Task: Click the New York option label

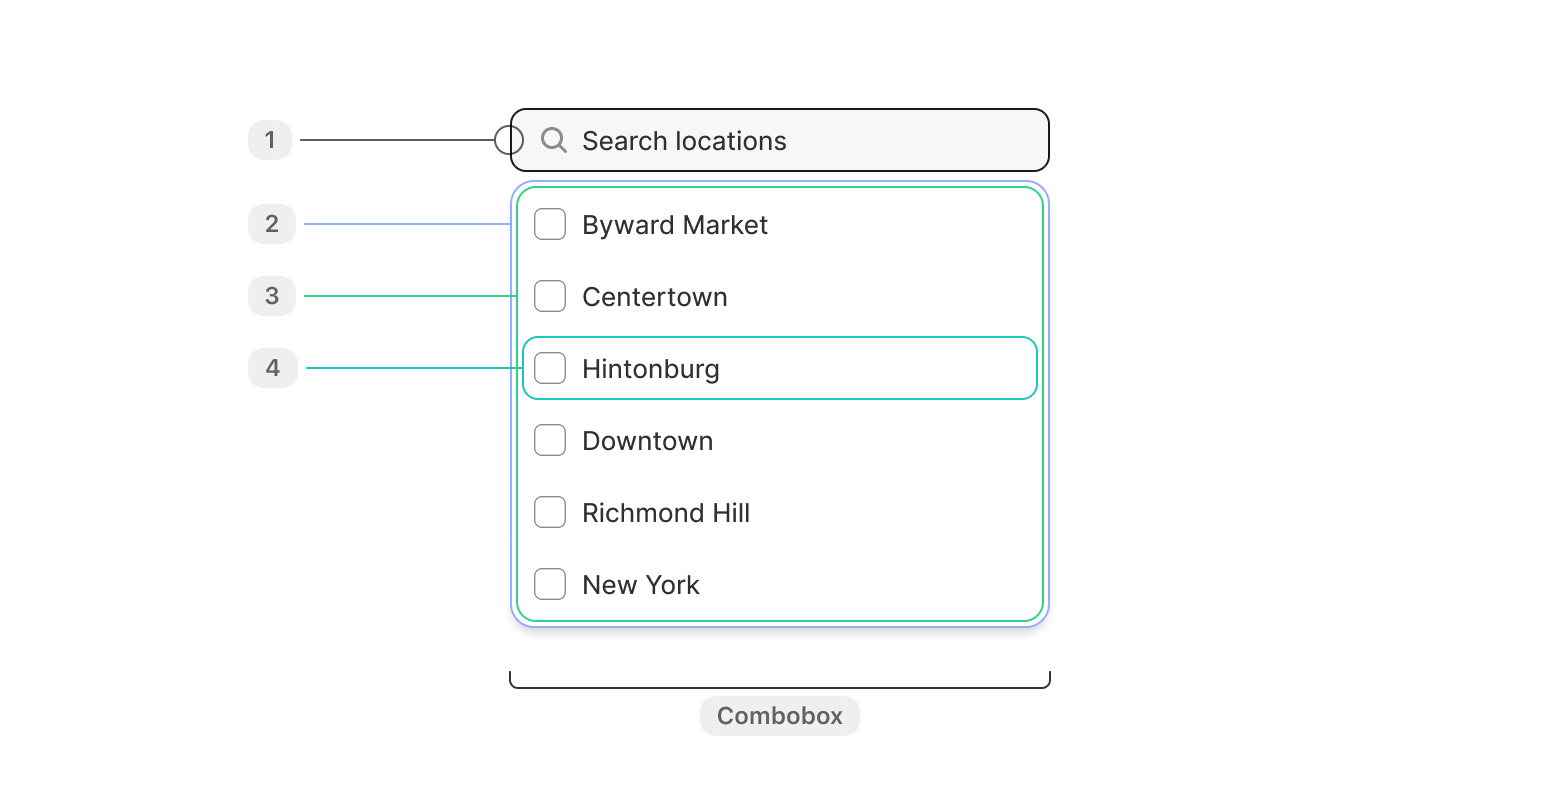Action: [x=641, y=585]
